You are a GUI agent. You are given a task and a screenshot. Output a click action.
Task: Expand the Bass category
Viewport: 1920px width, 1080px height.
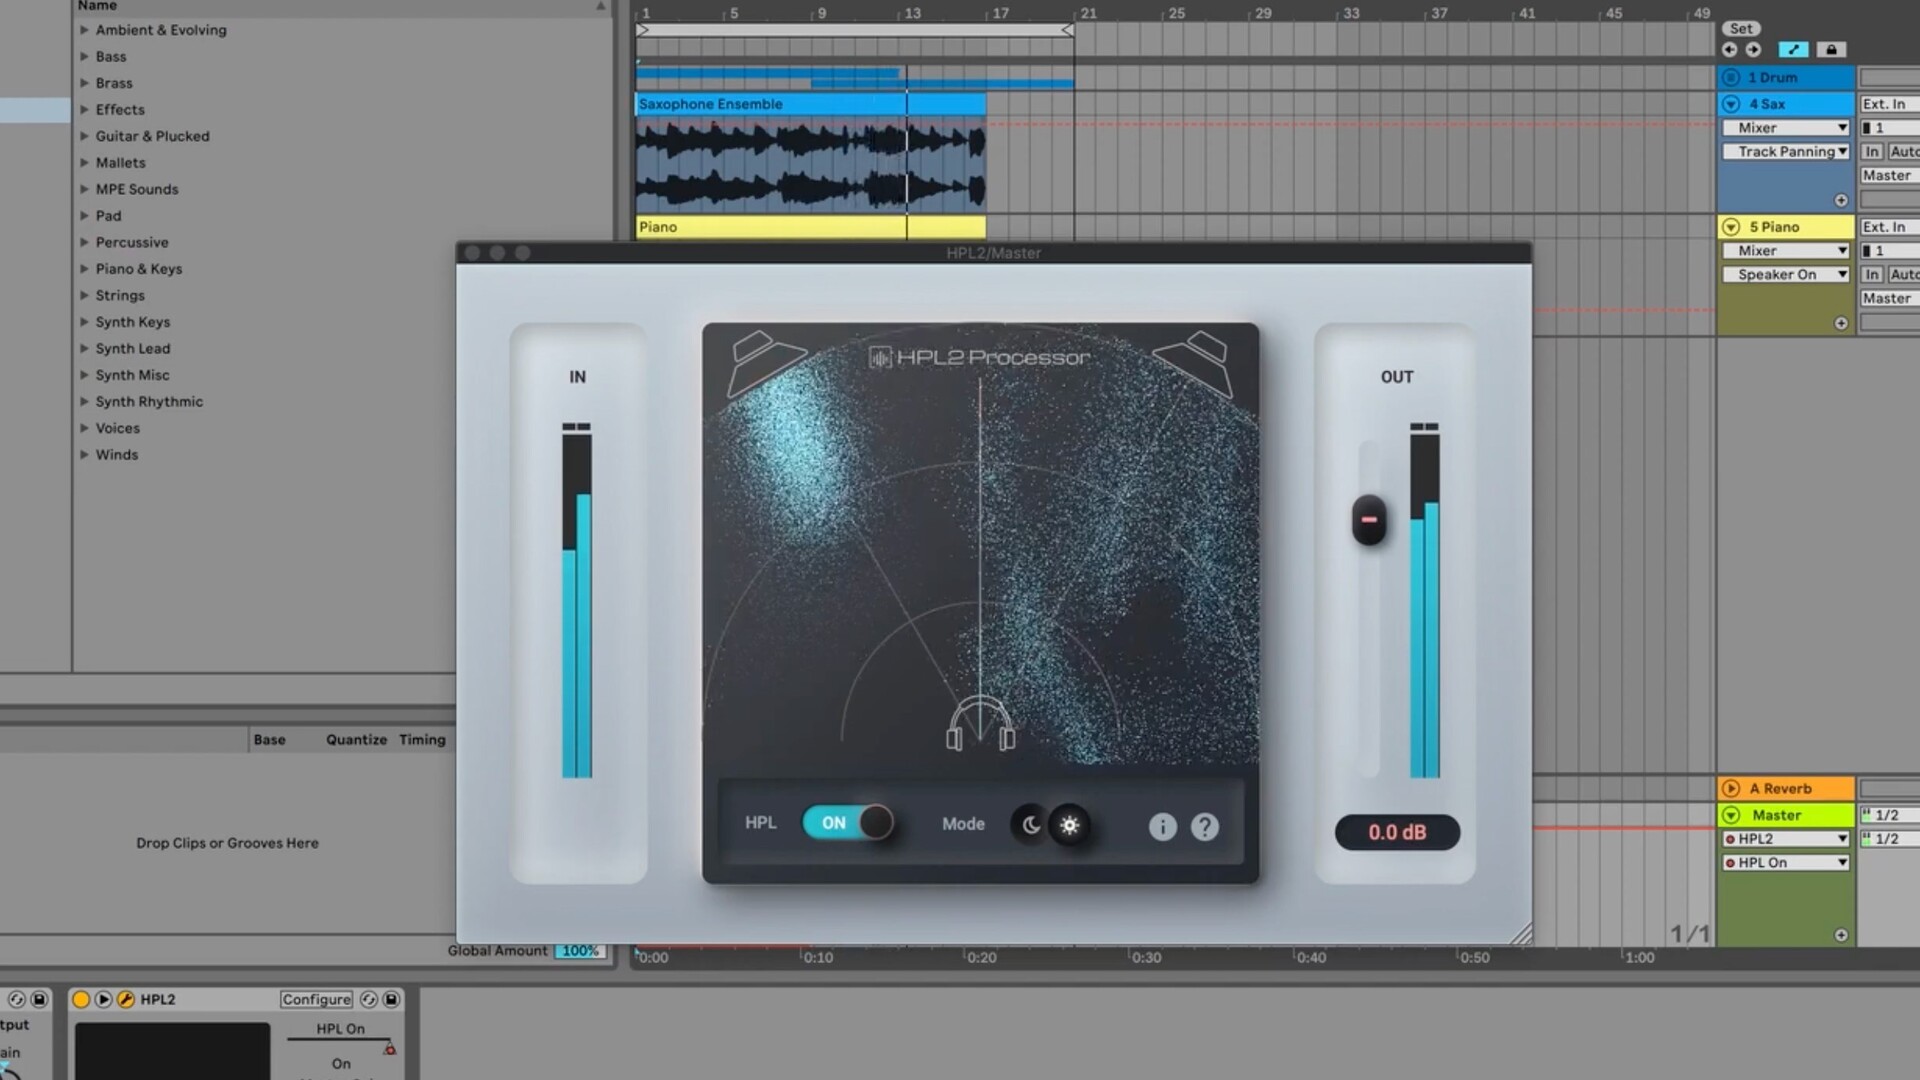click(84, 57)
